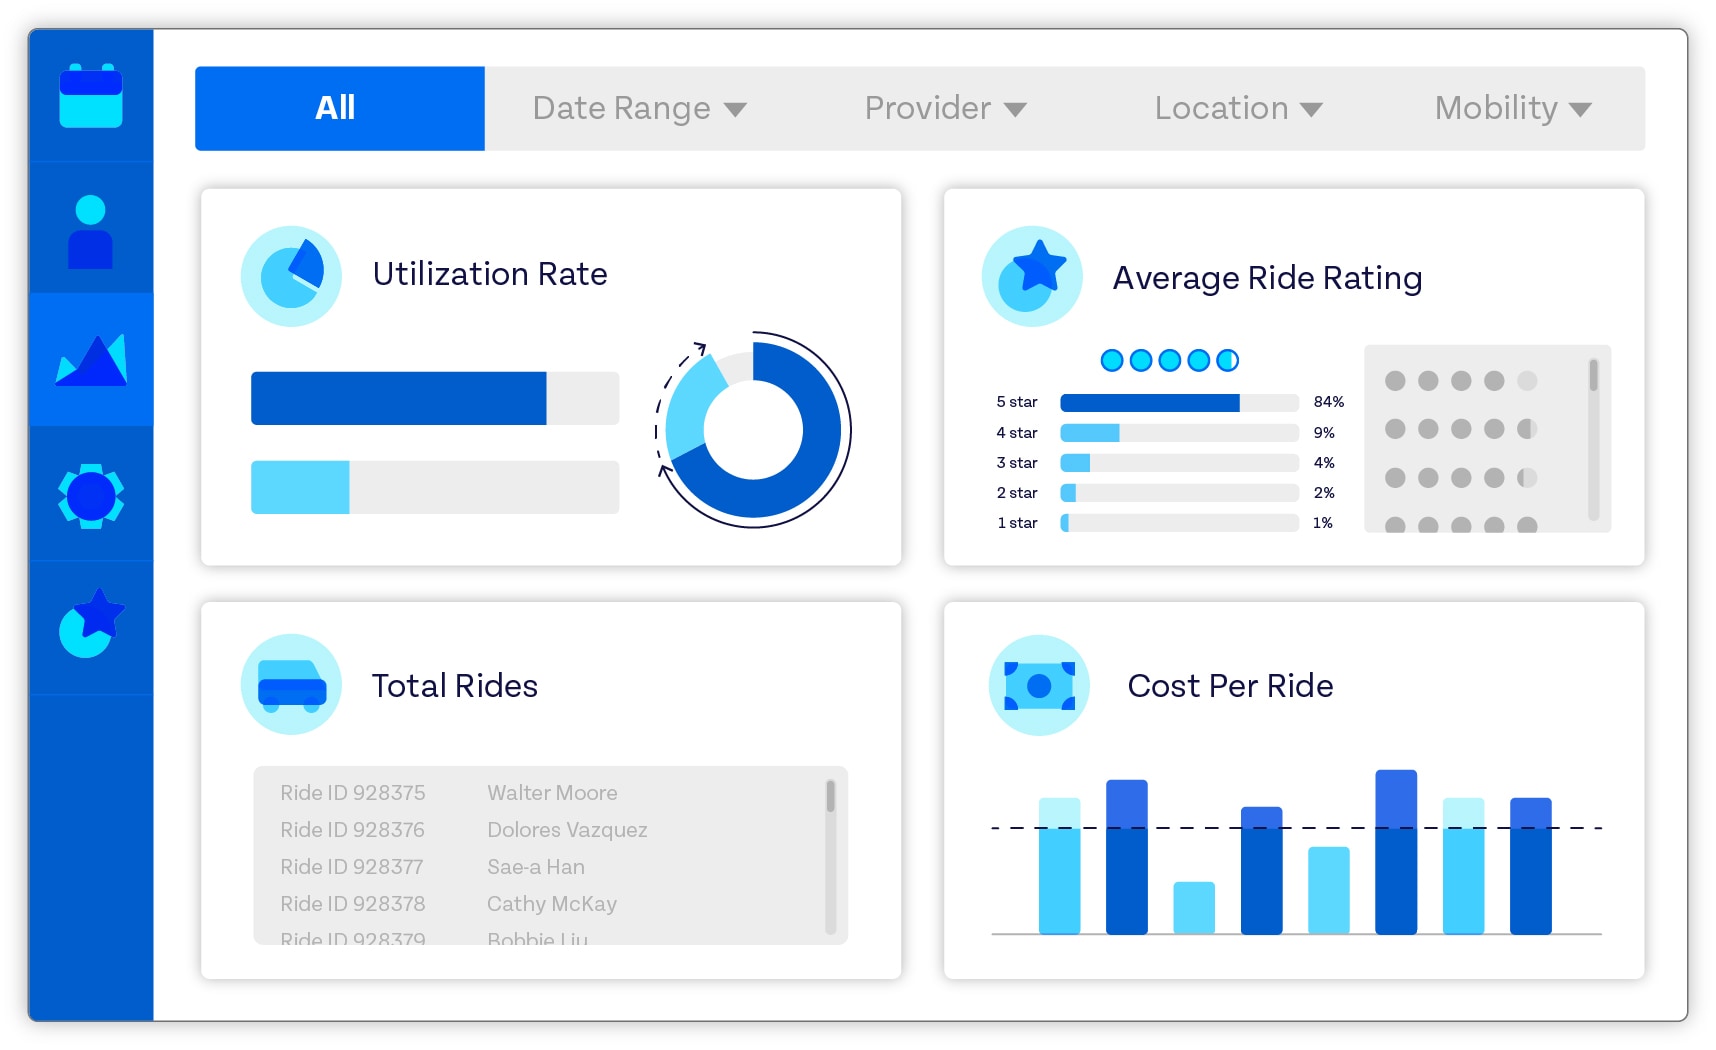Click the money icon beside Cost Per Ride
This screenshot has width=1716, height=1050.
coord(1038,685)
